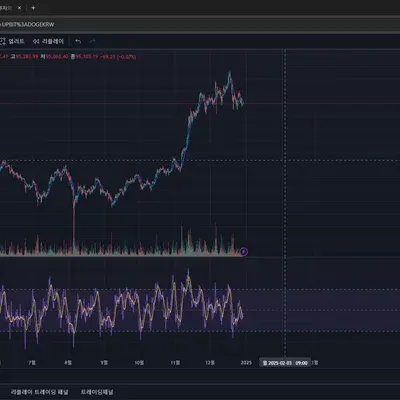The image size is (400, 400).
Task: Start the 리플레이 (replay) mode
Action: (48, 41)
